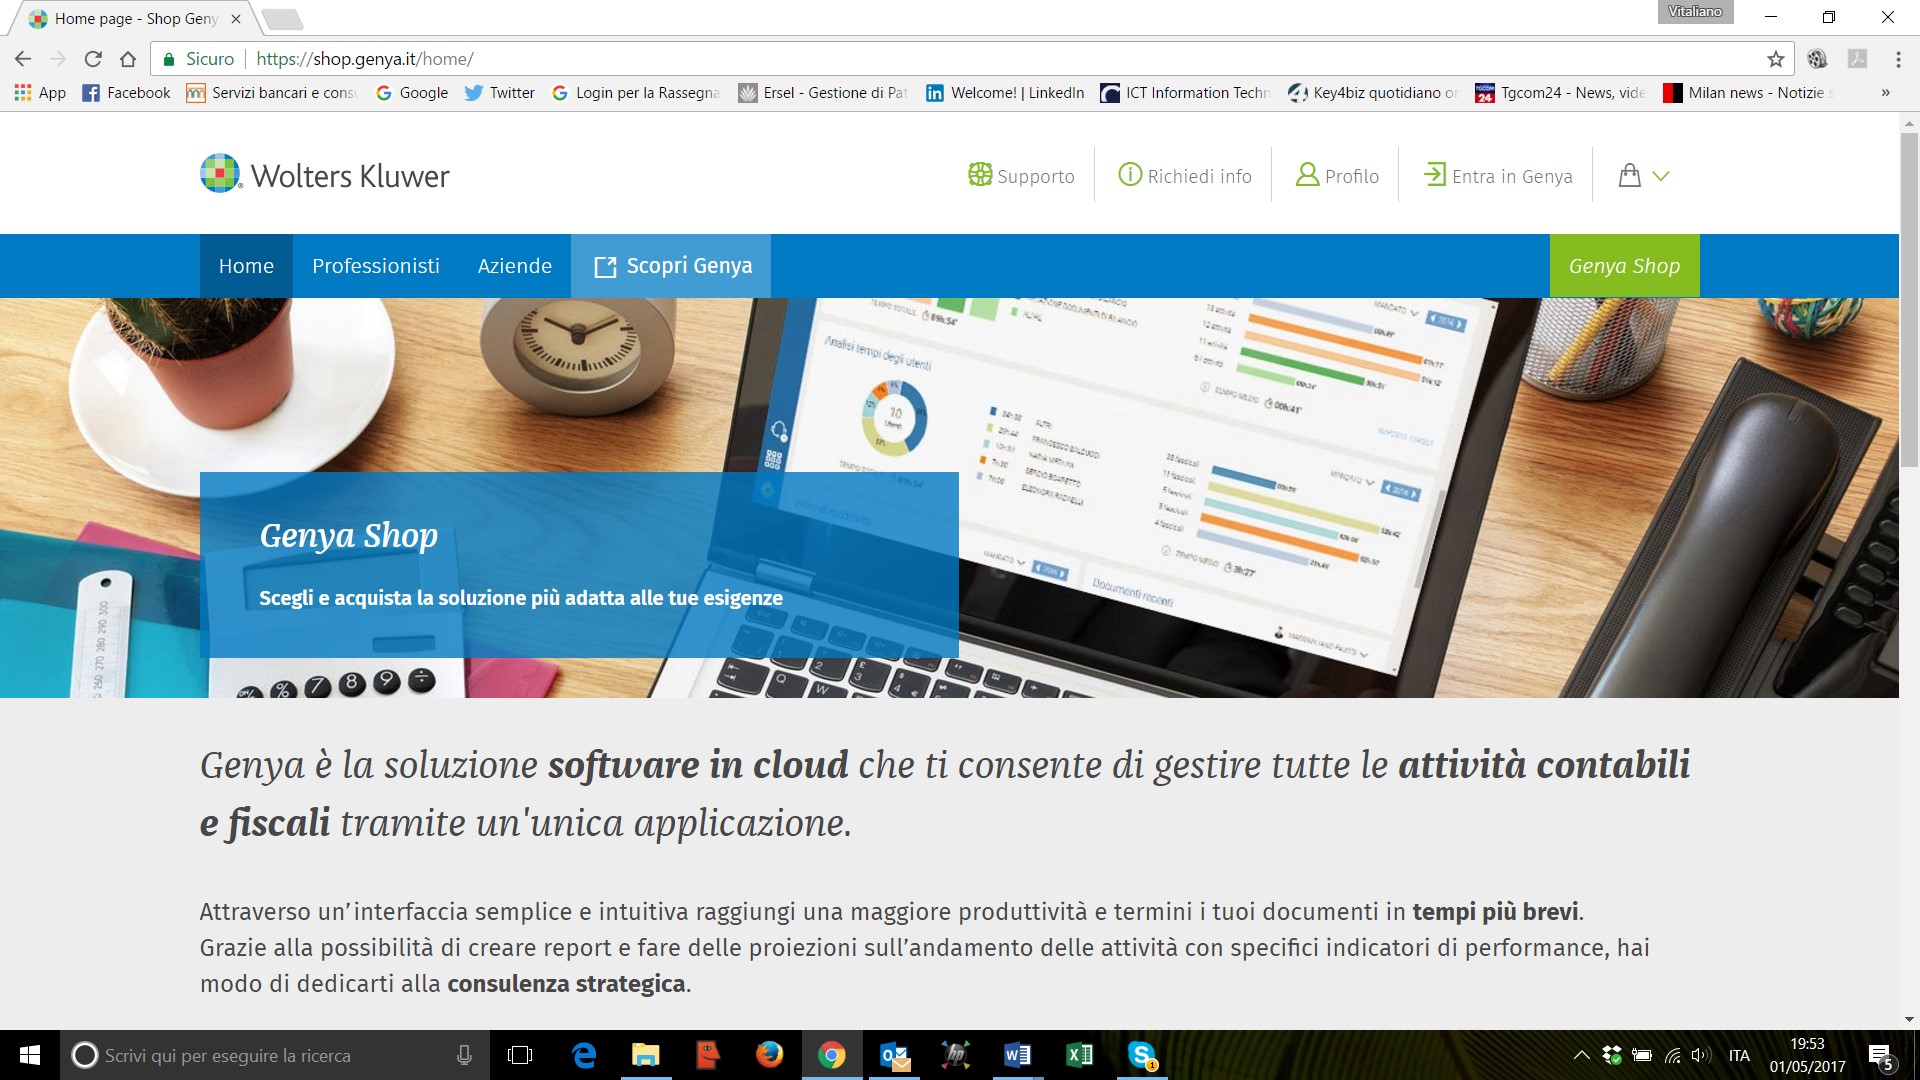Open the Twitter bookmark
The width and height of the screenshot is (1920, 1080).
tap(500, 93)
